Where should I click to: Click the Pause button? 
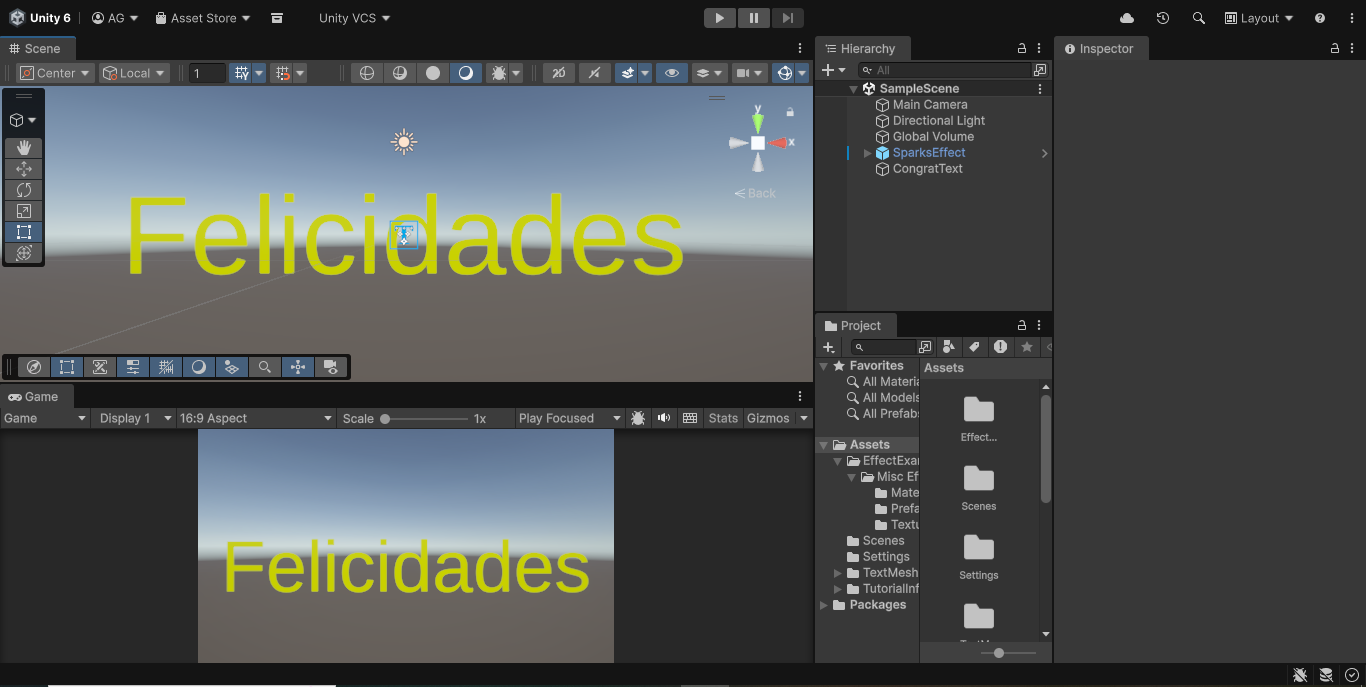(x=753, y=18)
